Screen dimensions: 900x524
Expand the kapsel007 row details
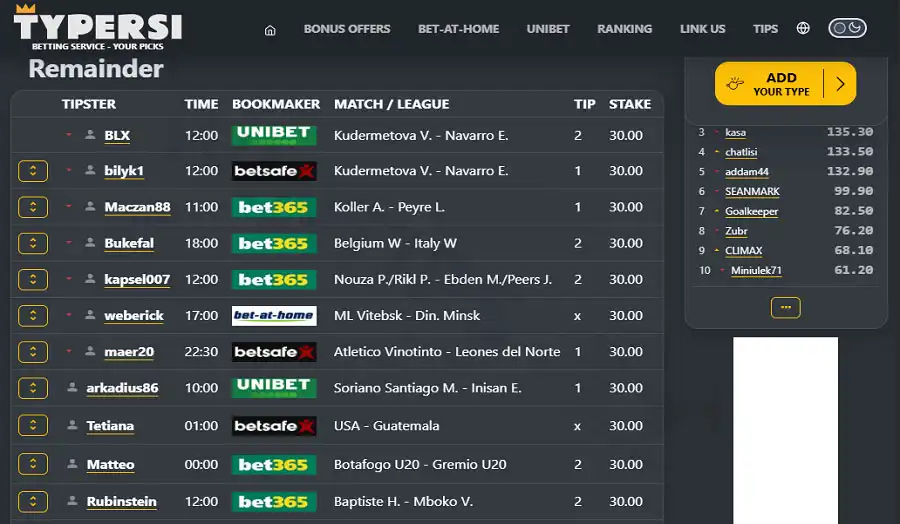coord(33,280)
